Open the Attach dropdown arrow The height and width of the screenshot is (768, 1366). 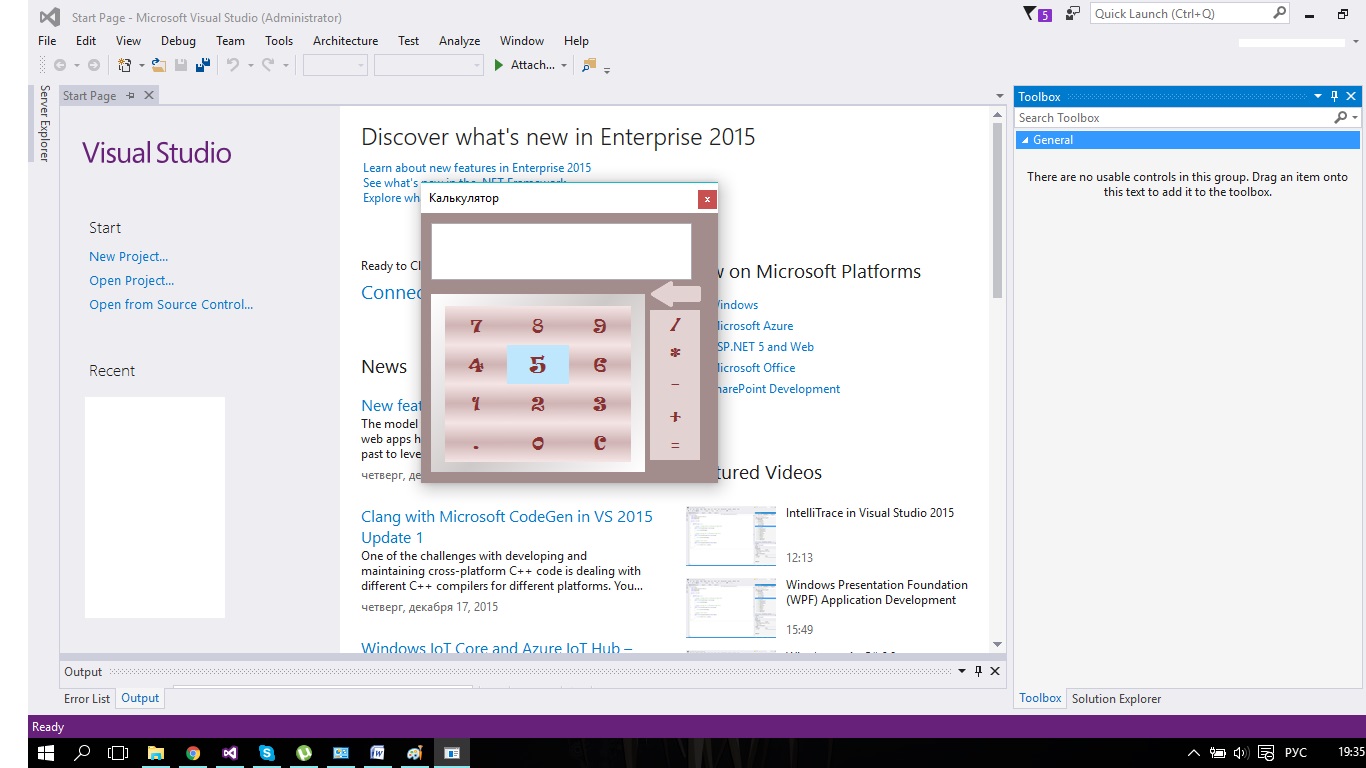pos(564,65)
